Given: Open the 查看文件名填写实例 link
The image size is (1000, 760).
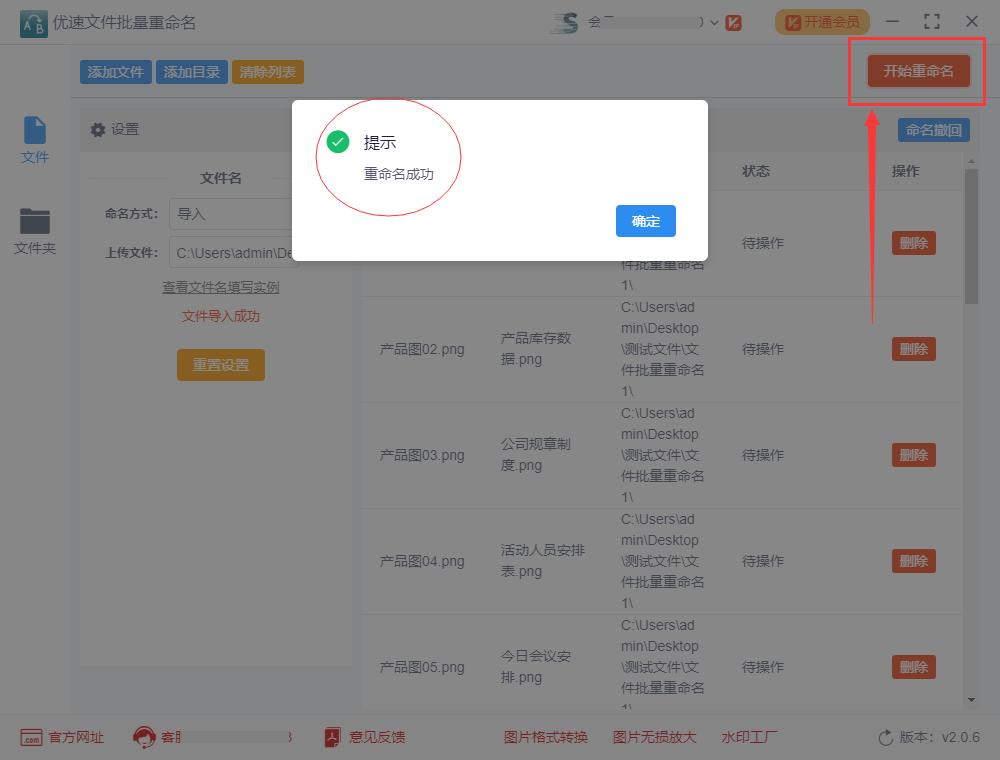Looking at the screenshot, I should tap(220, 288).
